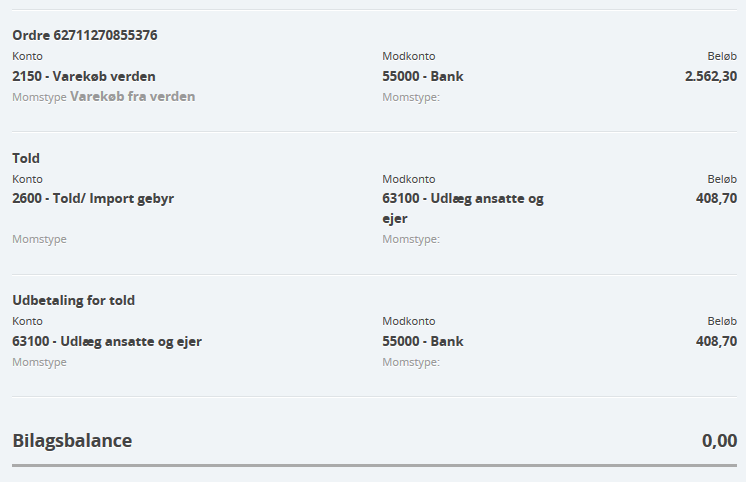Image resolution: width=746 pixels, height=482 pixels.
Task: Select Konto 63100 under Udbetaling for told
Action: [107, 341]
